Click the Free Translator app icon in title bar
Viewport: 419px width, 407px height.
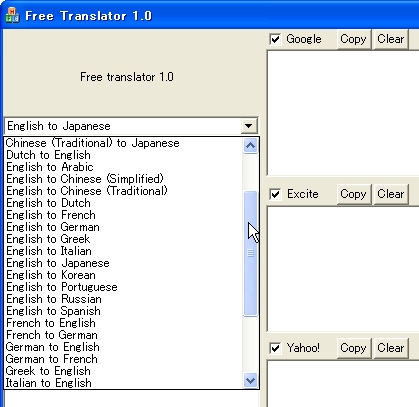coord(12,15)
